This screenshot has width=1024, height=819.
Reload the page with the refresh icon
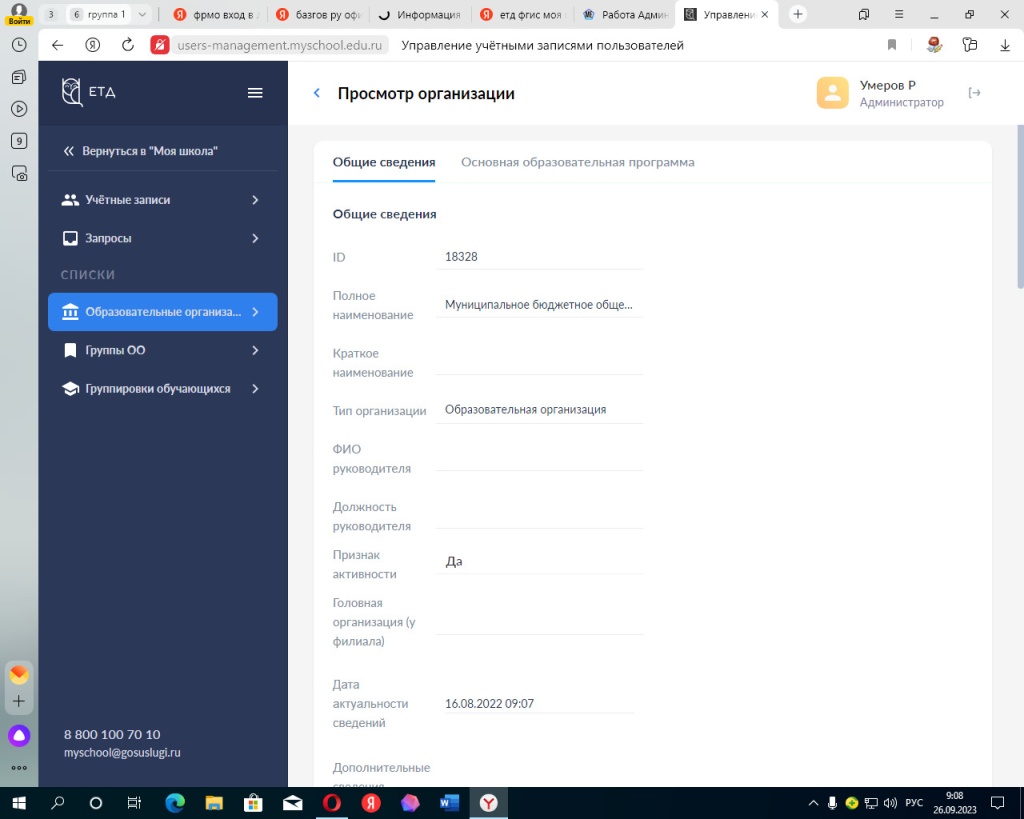click(x=127, y=45)
